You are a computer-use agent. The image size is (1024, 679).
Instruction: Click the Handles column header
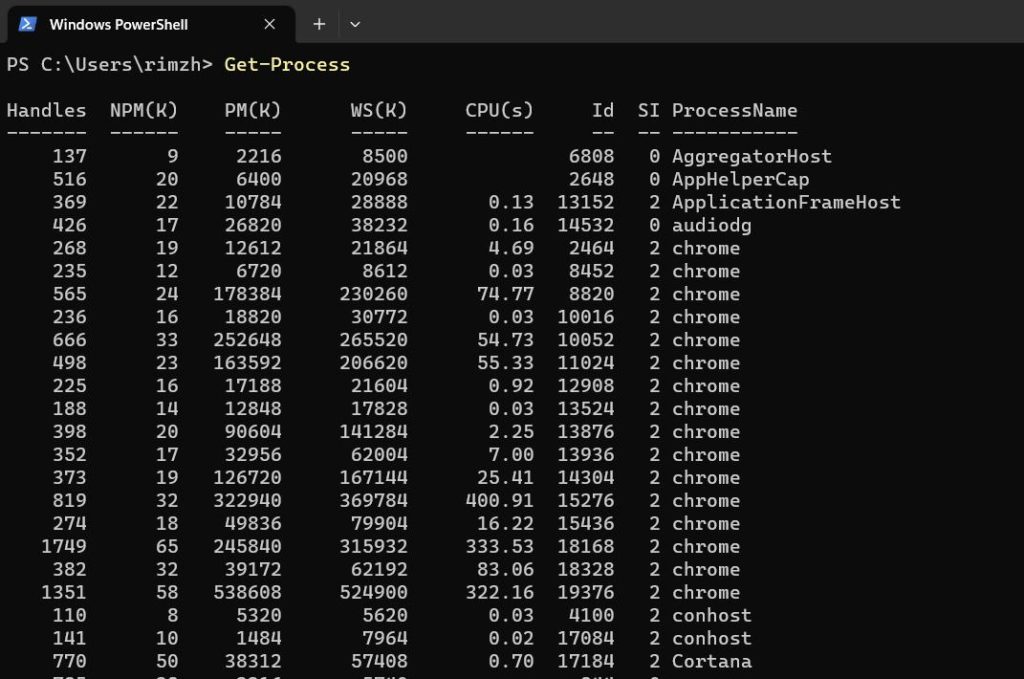click(46, 110)
